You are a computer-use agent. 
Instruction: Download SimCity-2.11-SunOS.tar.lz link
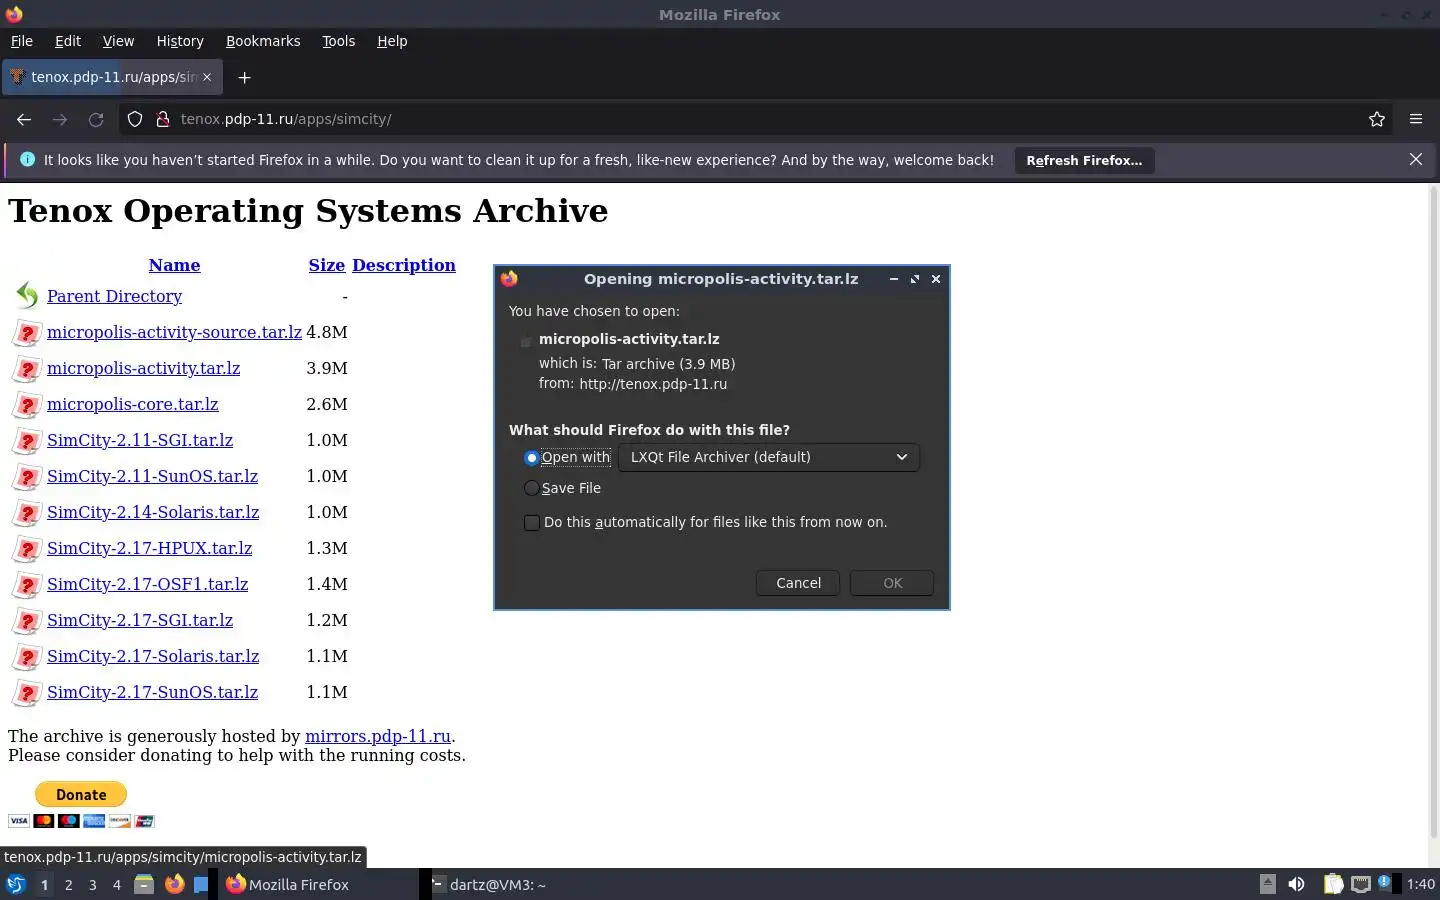152,476
